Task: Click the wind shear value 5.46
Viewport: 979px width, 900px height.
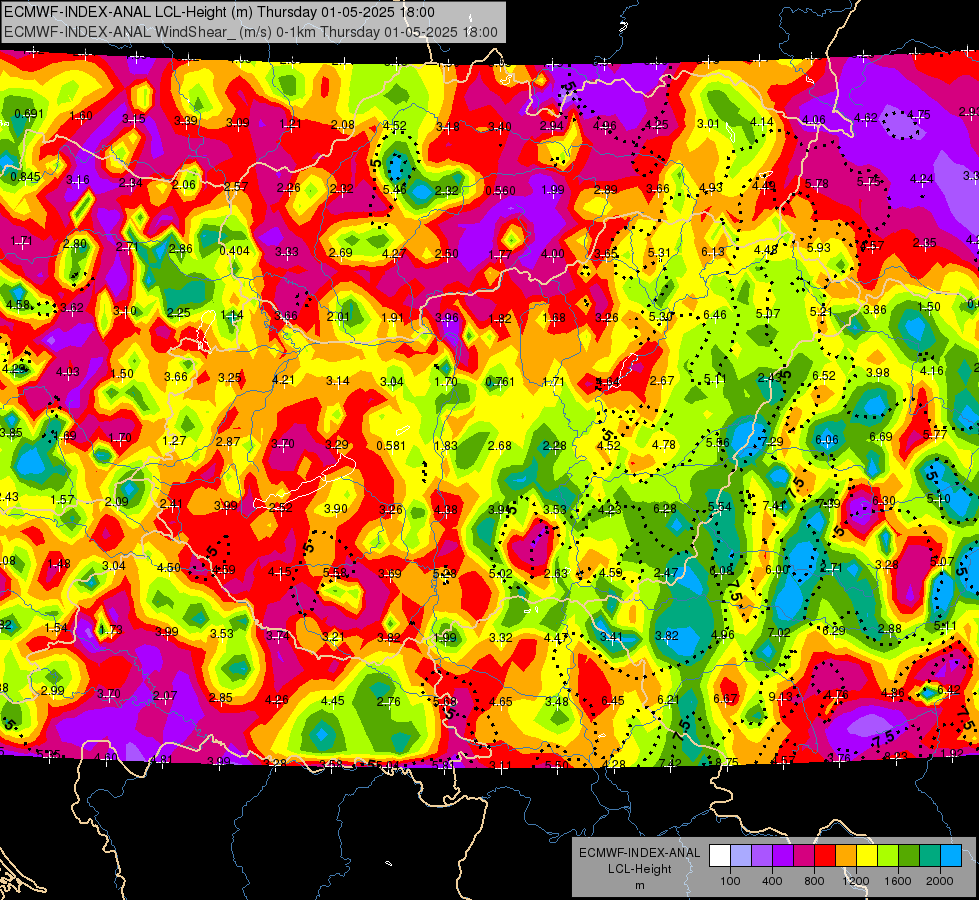Action: coord(395,190)
